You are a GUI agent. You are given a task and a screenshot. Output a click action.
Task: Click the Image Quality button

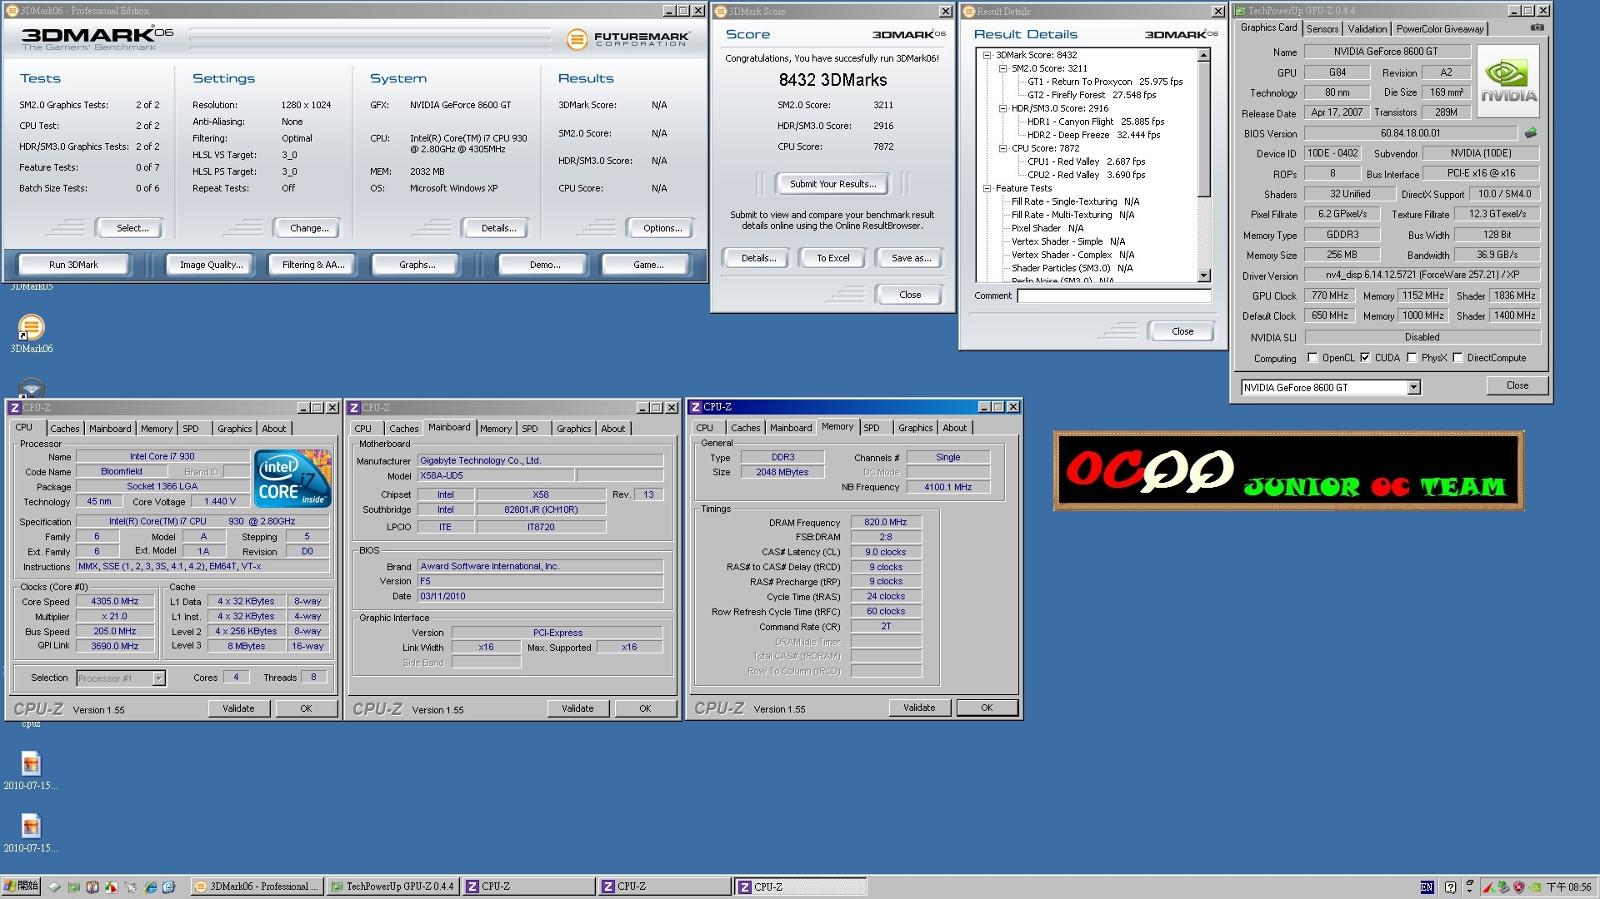(x=211, y=264)
